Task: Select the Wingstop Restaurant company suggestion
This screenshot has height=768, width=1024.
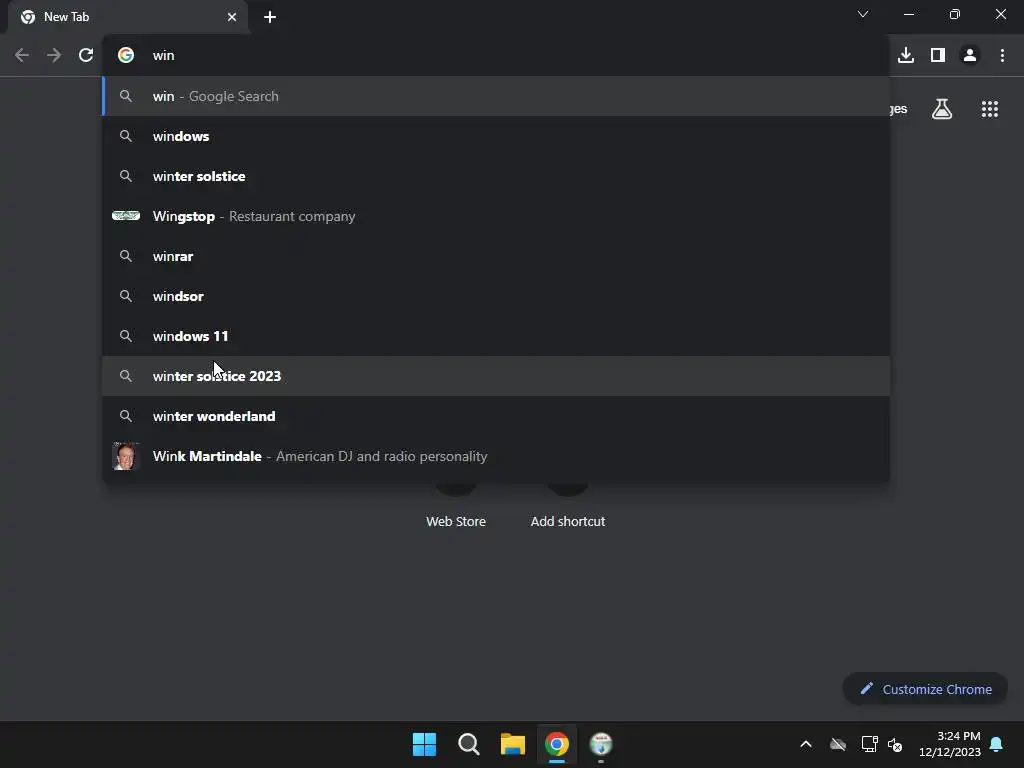Action: (496, 216)
